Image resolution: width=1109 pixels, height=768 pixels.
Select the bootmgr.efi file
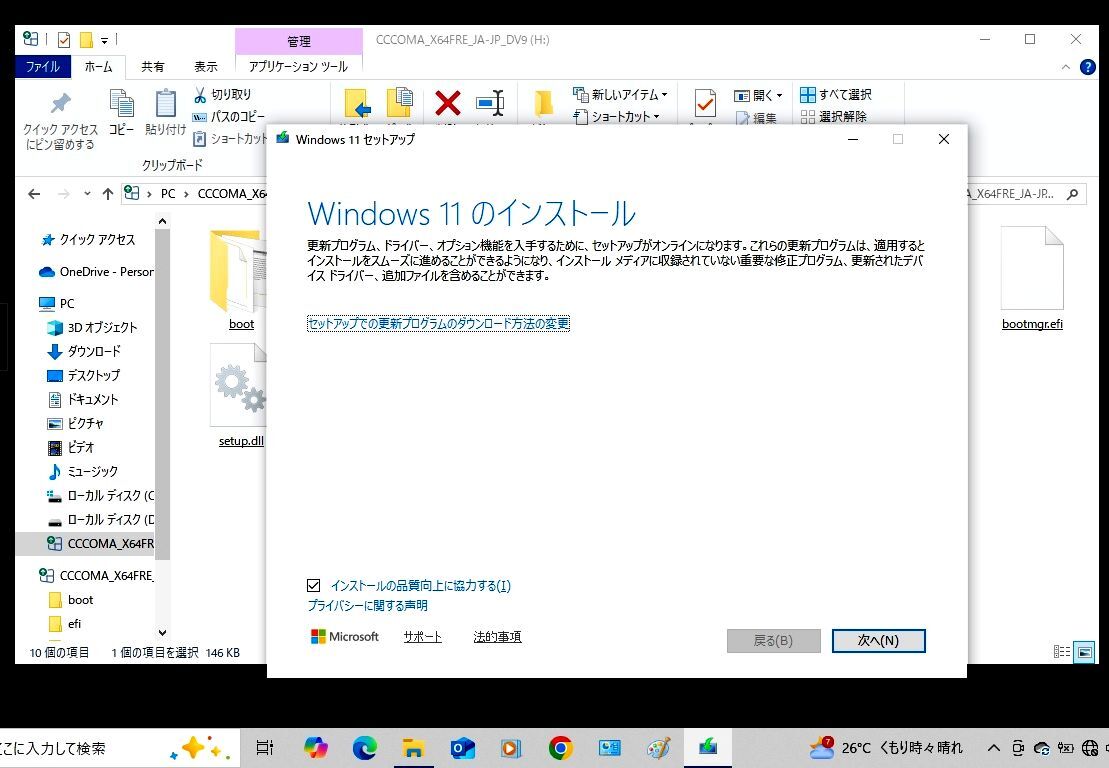coord(1032,279)
